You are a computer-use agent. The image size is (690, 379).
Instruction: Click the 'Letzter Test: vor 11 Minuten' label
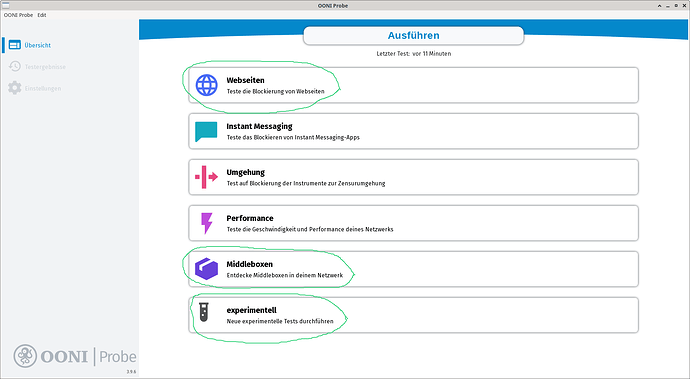tap(414, 54)
